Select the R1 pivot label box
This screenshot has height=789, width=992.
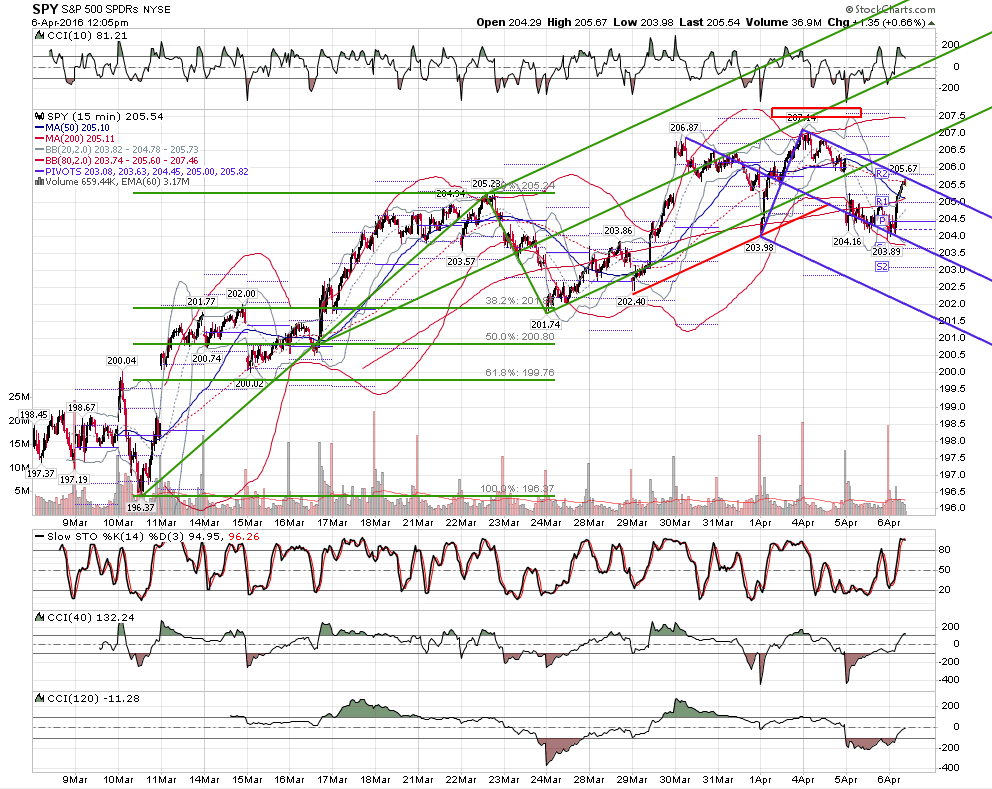pyautogui.click(x=882, y=202)
